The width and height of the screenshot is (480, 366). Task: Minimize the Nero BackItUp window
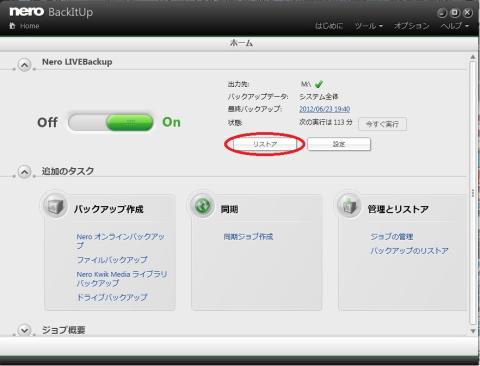tap(442, 13)
